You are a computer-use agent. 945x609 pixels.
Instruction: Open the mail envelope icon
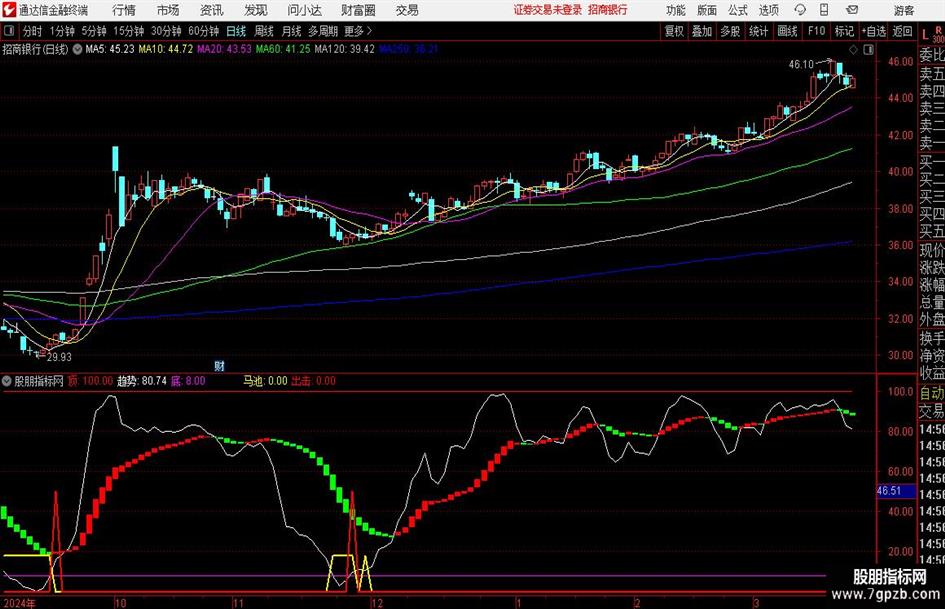852,10
